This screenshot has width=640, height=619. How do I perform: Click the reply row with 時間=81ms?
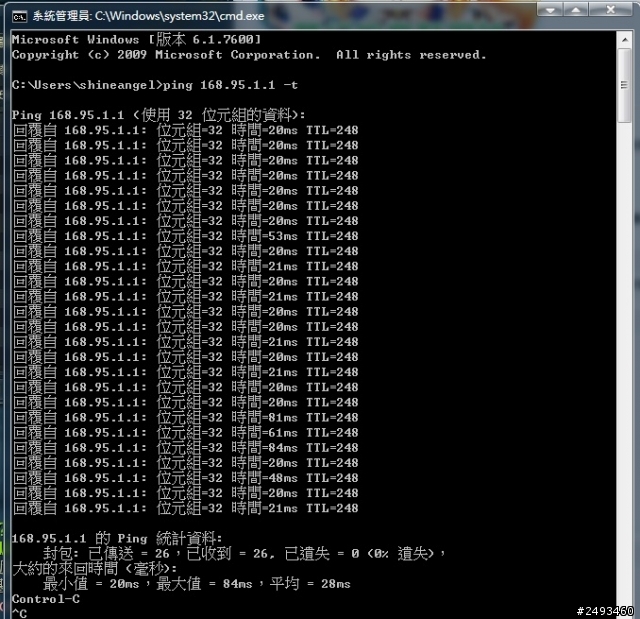point(186,417)
